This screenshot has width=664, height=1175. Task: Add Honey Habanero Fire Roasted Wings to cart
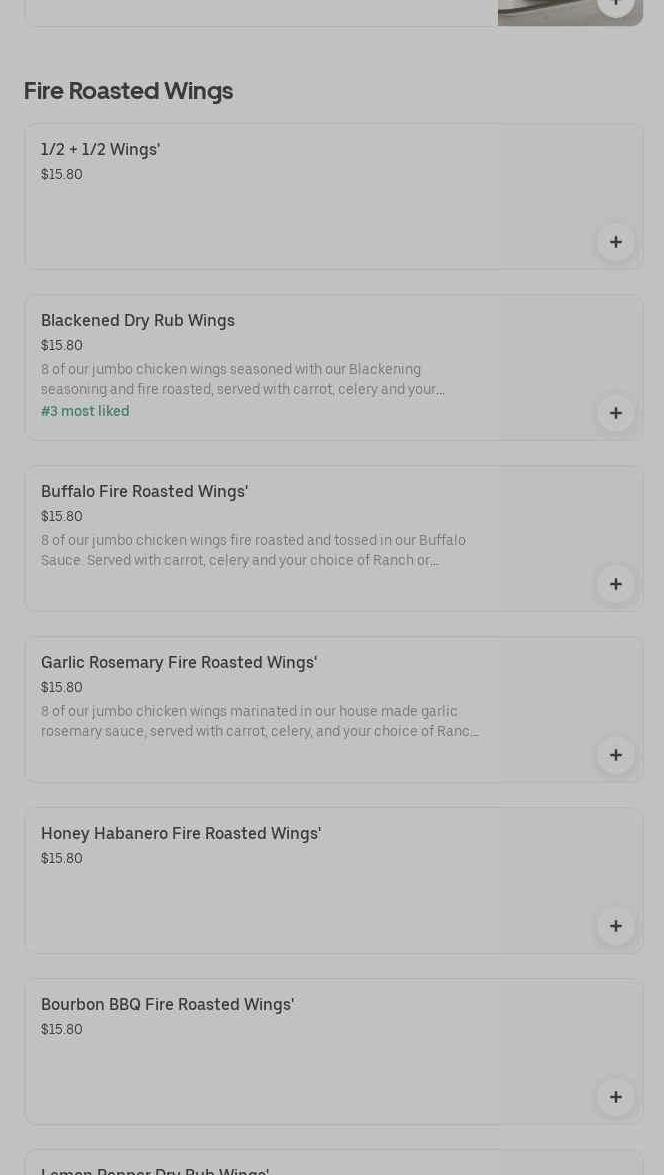(615, 926)
